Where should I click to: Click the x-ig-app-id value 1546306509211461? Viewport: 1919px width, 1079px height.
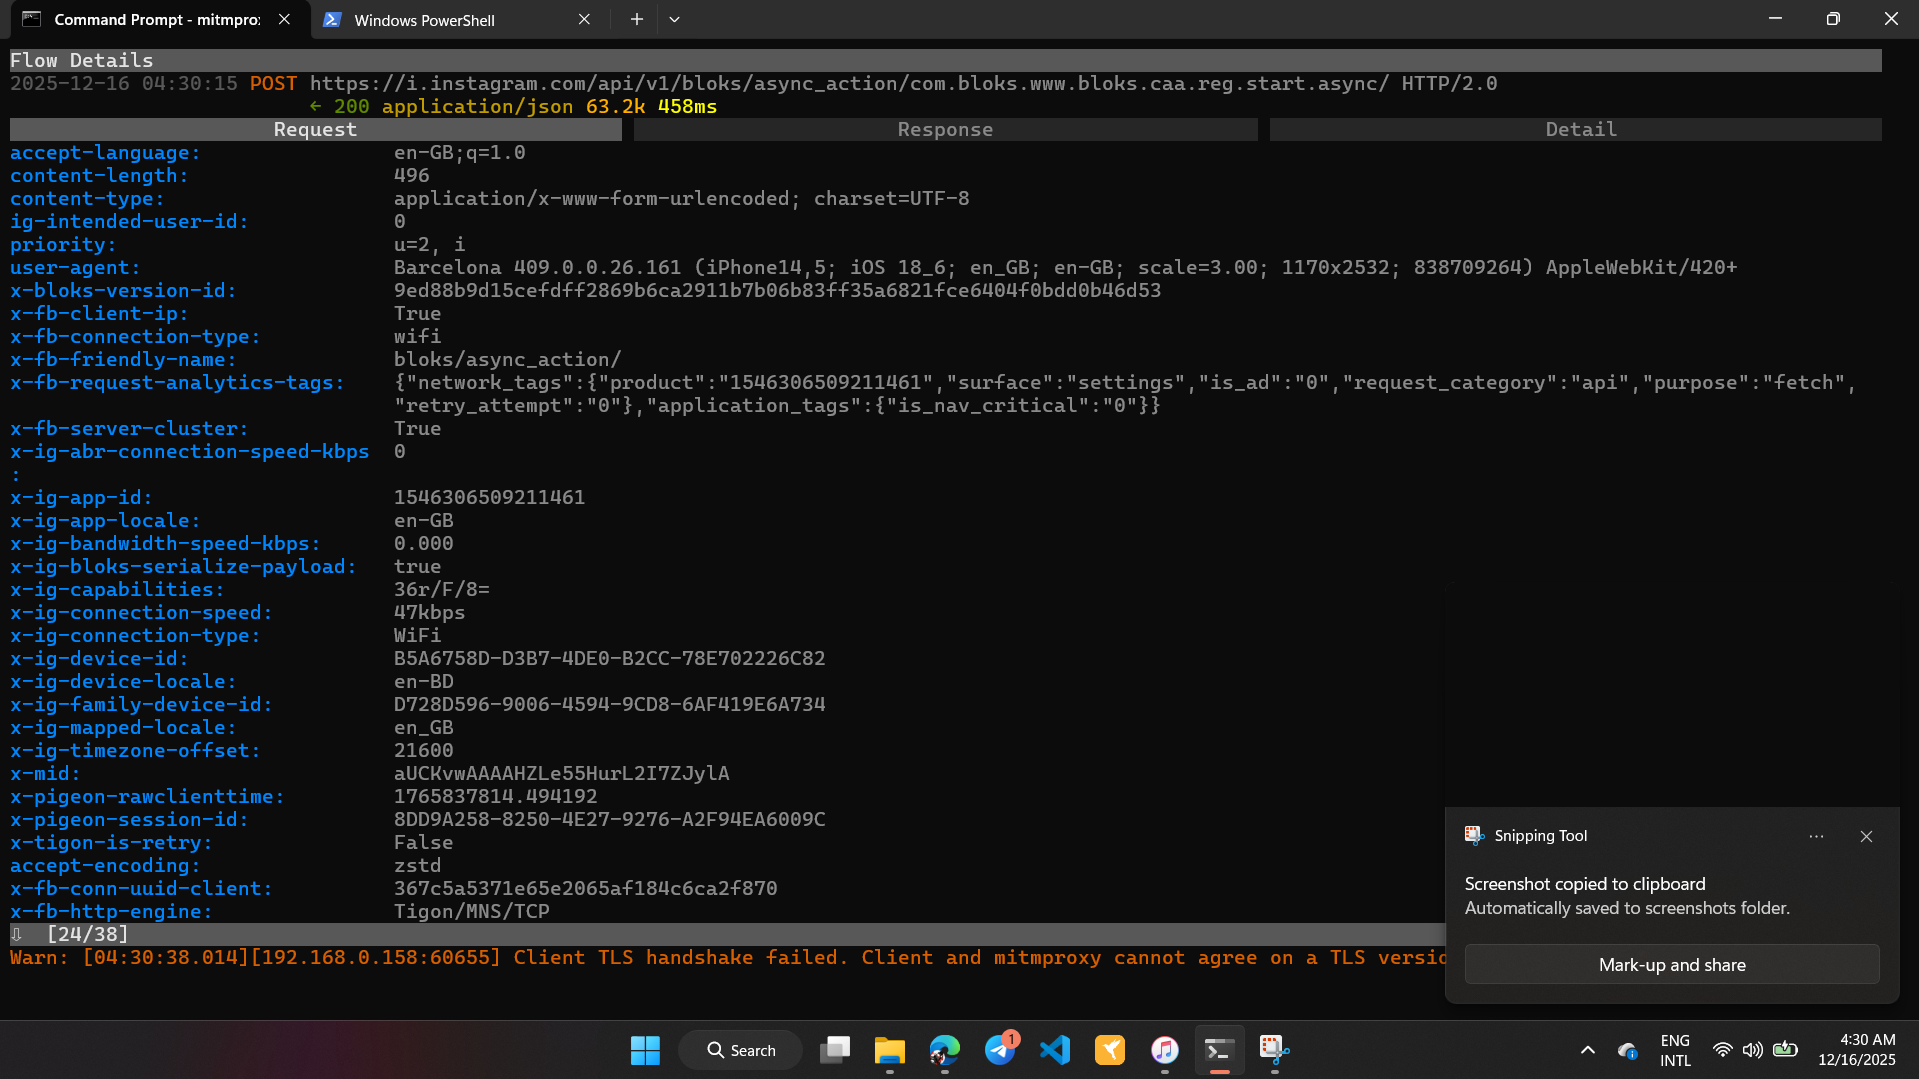tap(489, 498)
